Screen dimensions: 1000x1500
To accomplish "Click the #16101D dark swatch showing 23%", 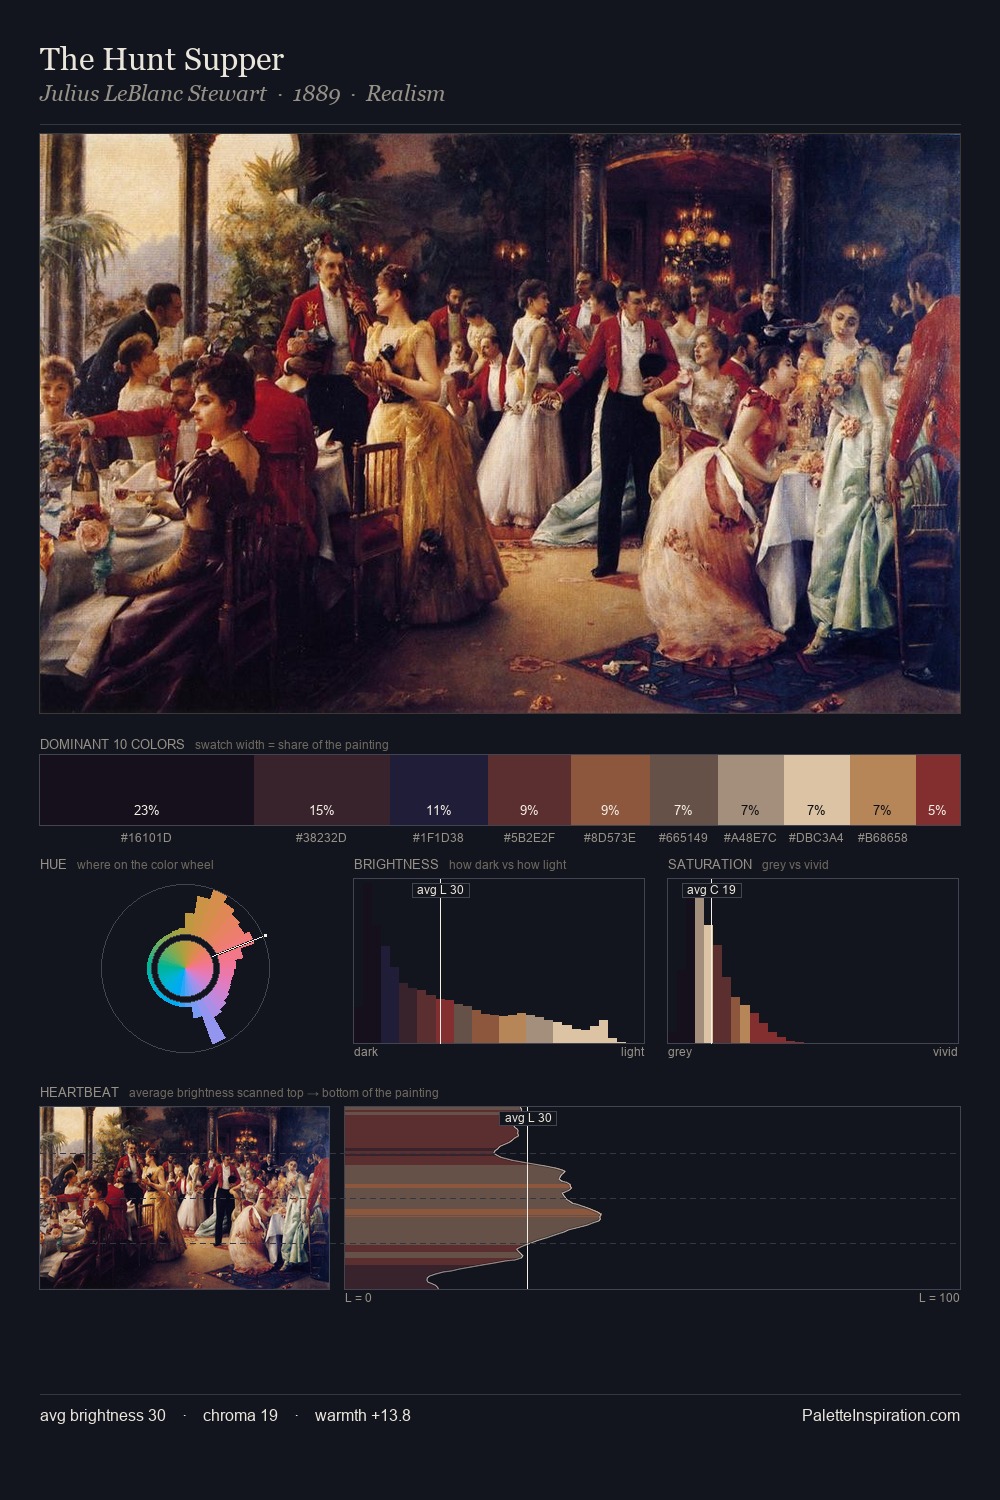I will tap(147, 790).
